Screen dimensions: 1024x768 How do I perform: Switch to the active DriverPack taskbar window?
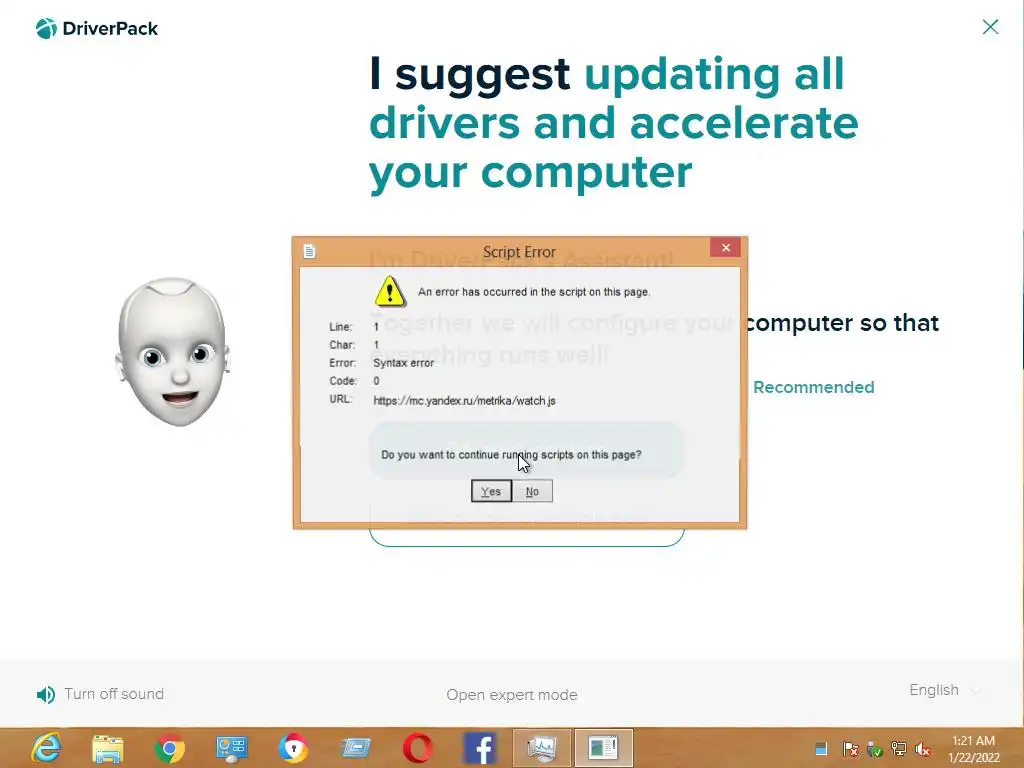(x=603, y=748)
